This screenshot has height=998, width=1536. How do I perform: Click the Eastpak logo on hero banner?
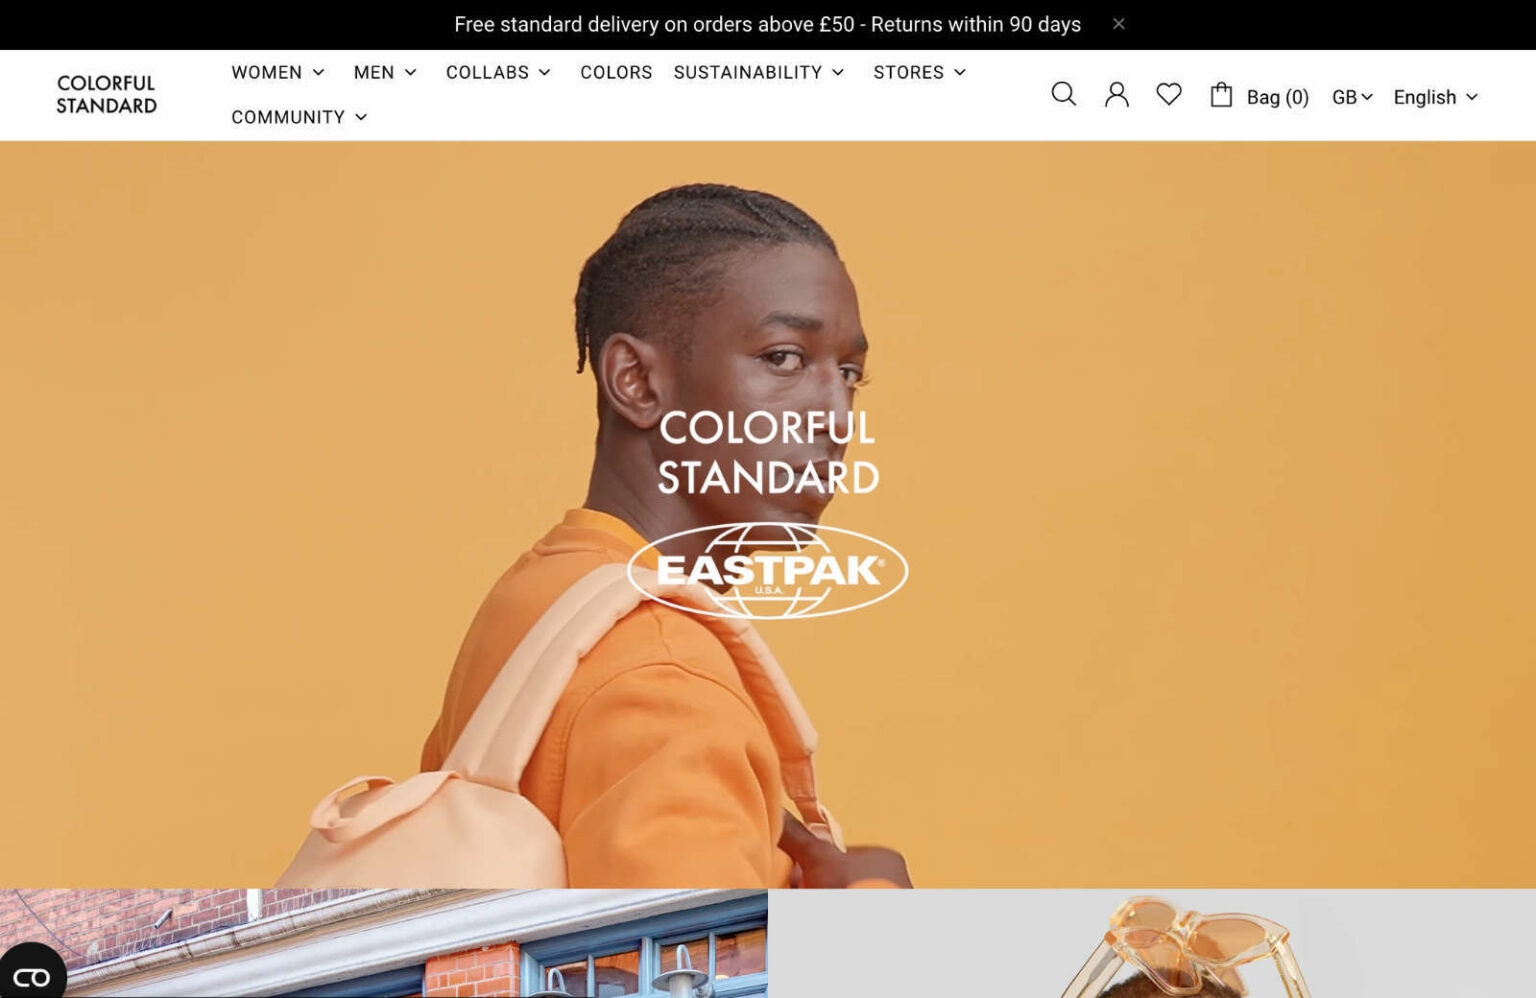coord(767,570)
